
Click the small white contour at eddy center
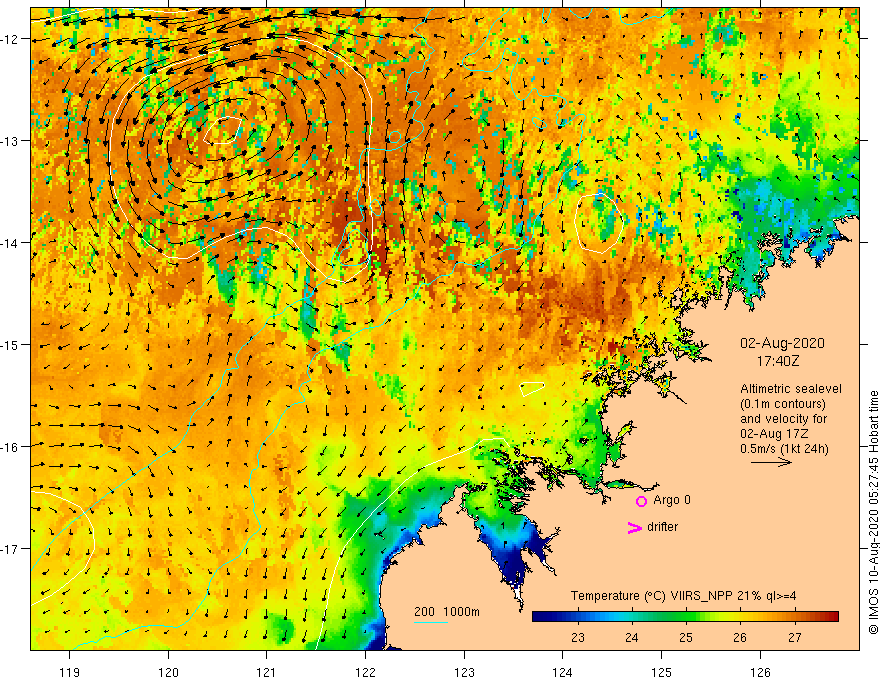click(223, 130)
